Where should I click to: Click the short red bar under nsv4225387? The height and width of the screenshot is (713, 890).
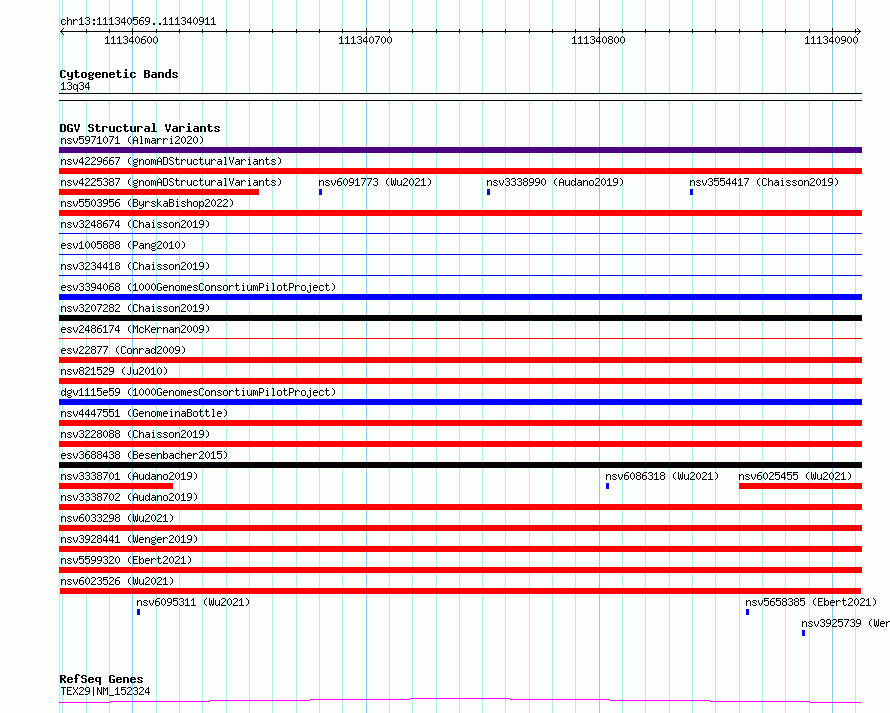click(x=159, y=192)
